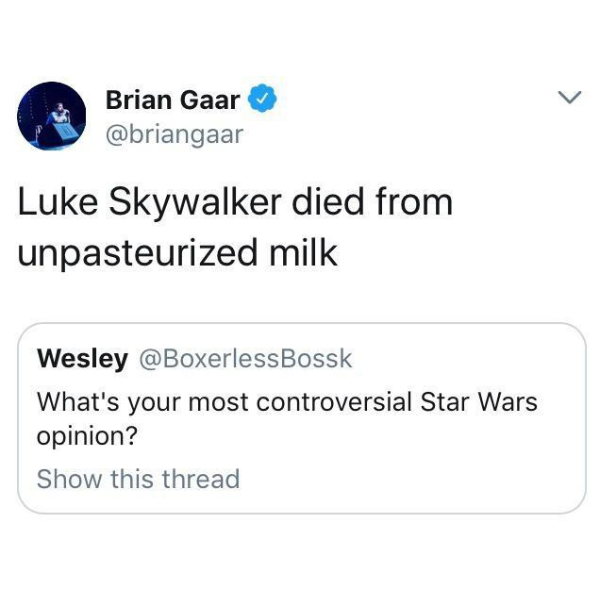Open the Brian Gaar display name

173,100
